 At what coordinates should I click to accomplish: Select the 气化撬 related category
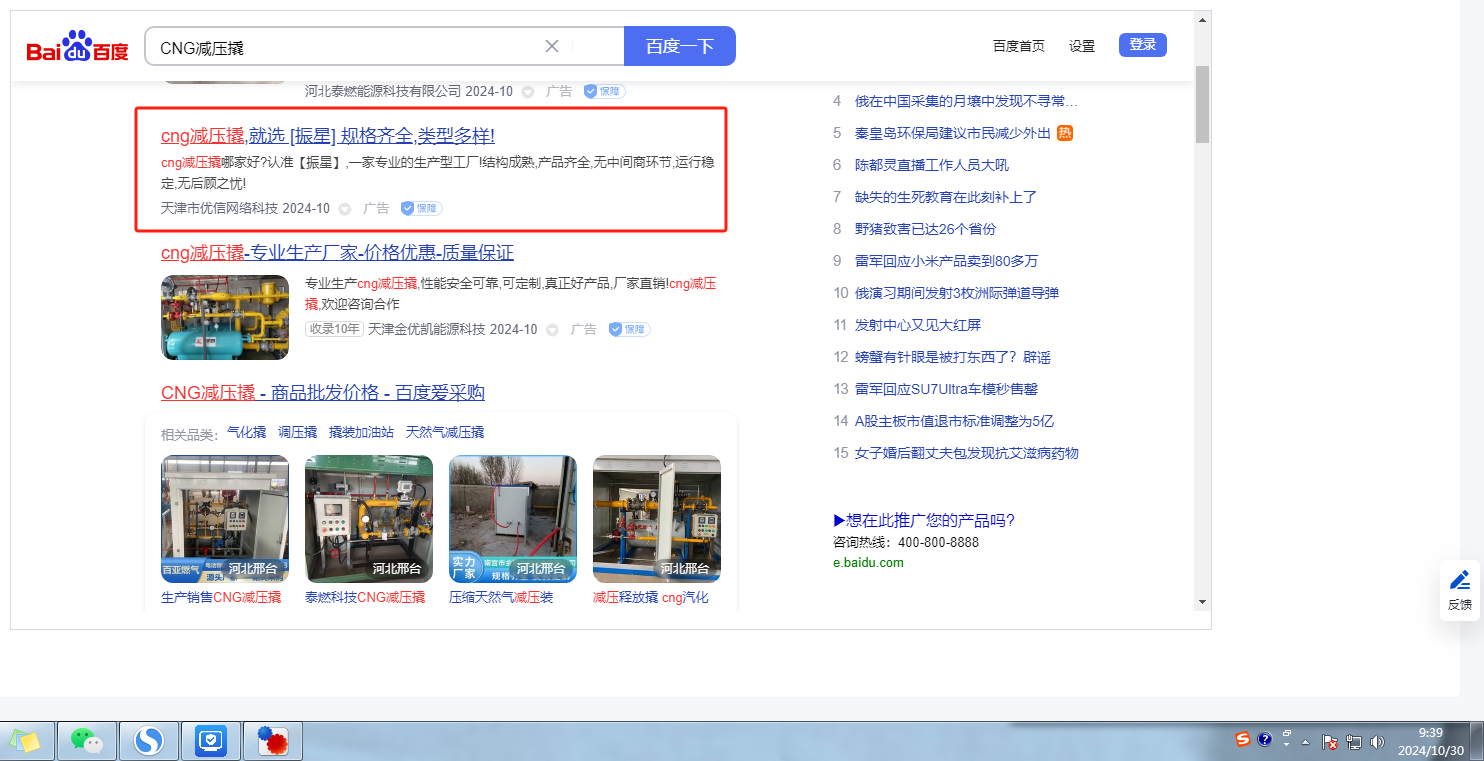click(x=246, y=432)
